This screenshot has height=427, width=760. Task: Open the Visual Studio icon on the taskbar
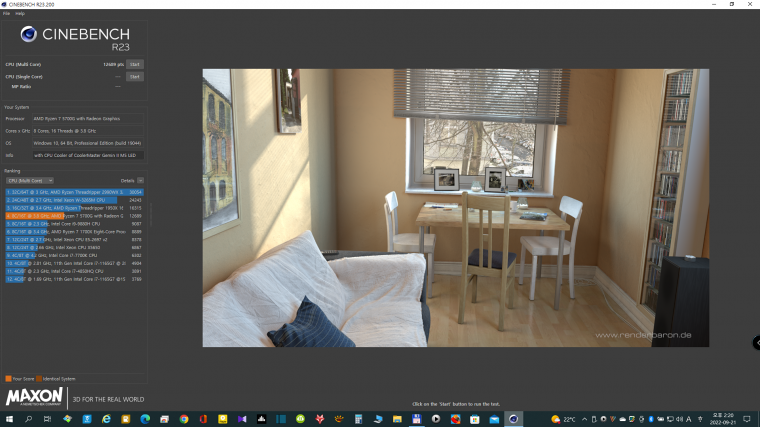(242, 419)
